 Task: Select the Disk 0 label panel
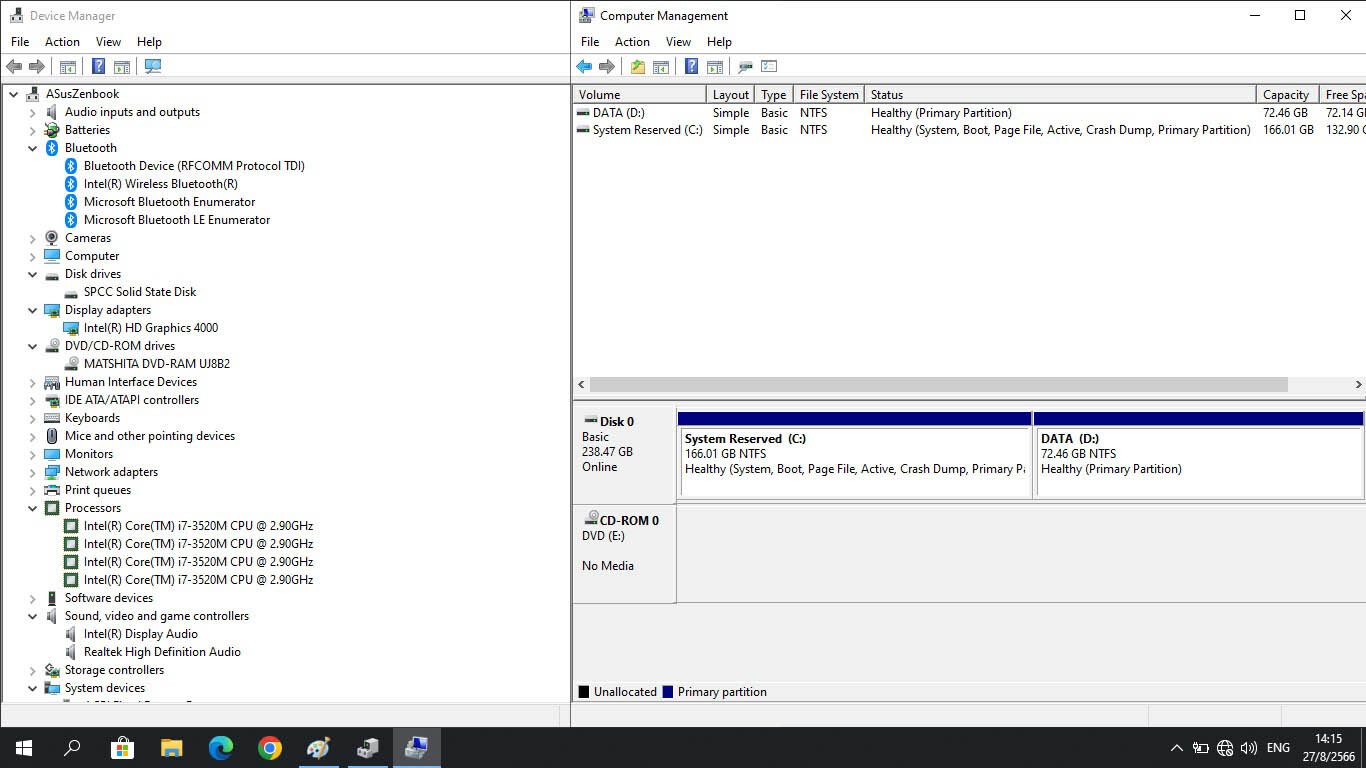tap(624, 454)
